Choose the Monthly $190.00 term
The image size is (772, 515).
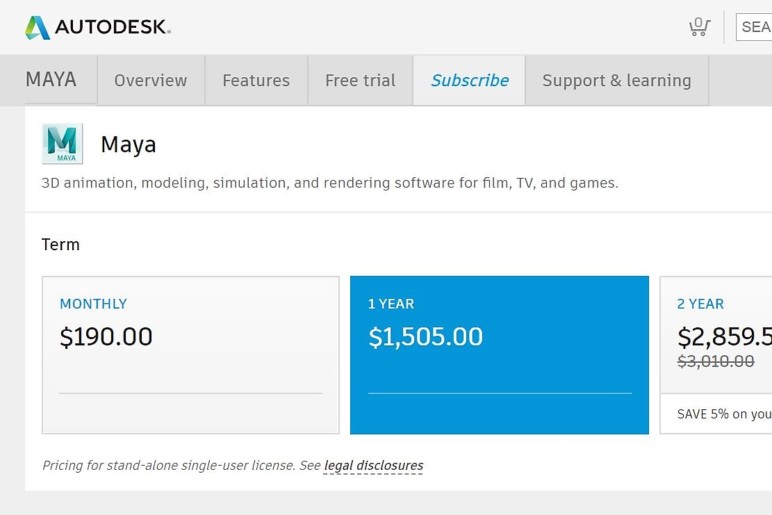point(190,355)
